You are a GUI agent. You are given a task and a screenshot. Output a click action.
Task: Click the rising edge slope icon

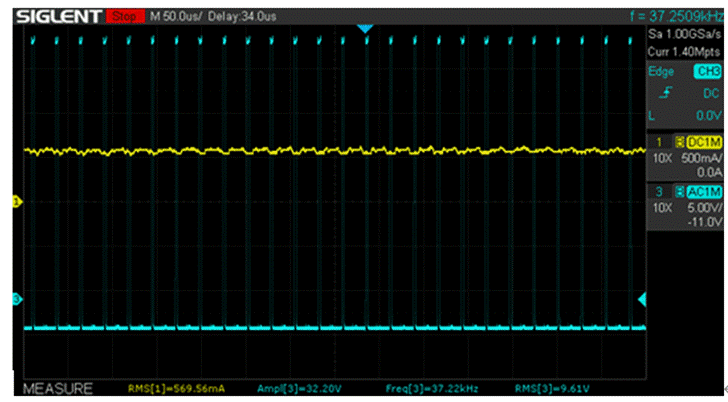click(664, 93)
